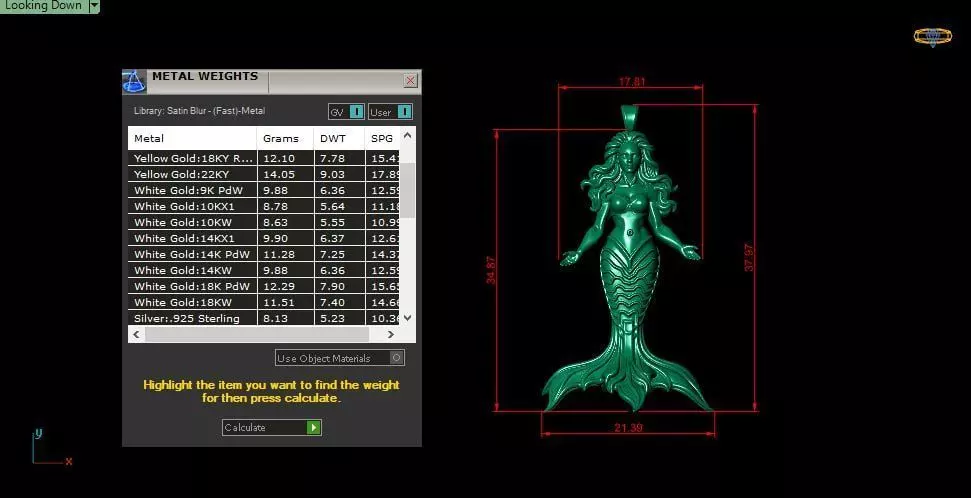Click the Metal column header

click(193, 138)
